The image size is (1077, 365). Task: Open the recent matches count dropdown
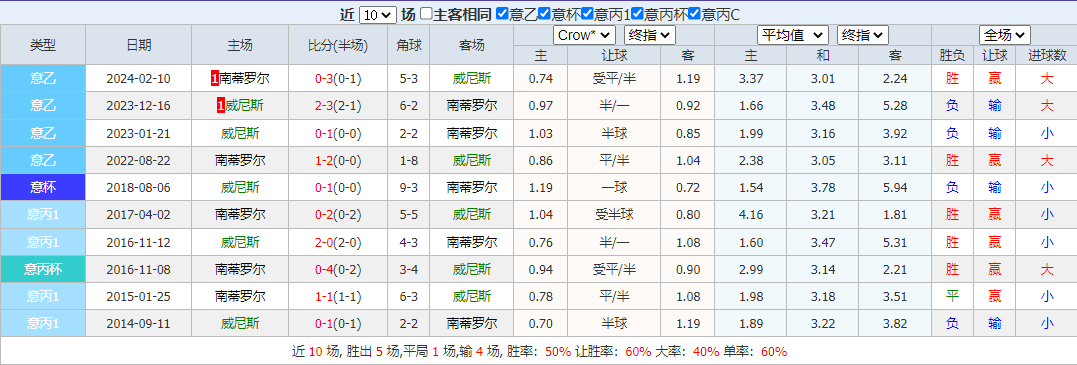coord(377,15)
